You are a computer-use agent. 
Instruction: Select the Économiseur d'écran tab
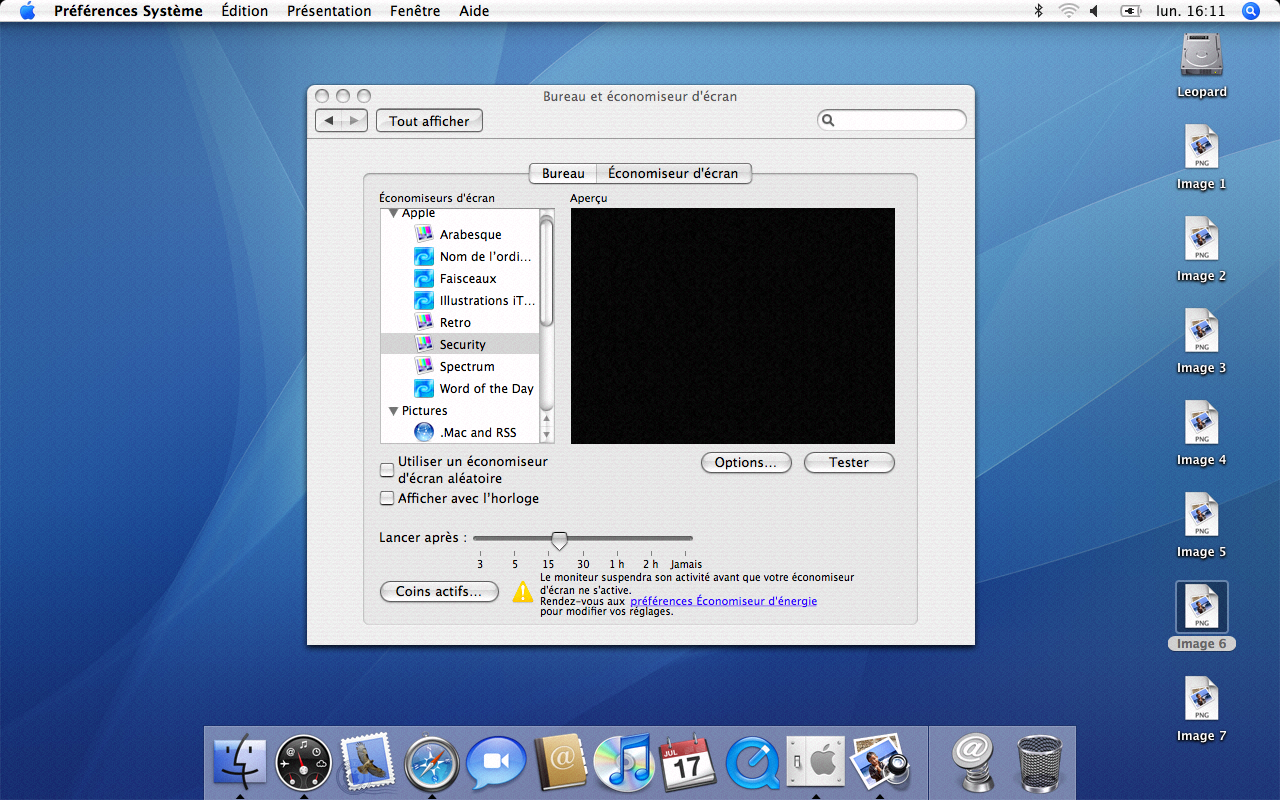673,173
